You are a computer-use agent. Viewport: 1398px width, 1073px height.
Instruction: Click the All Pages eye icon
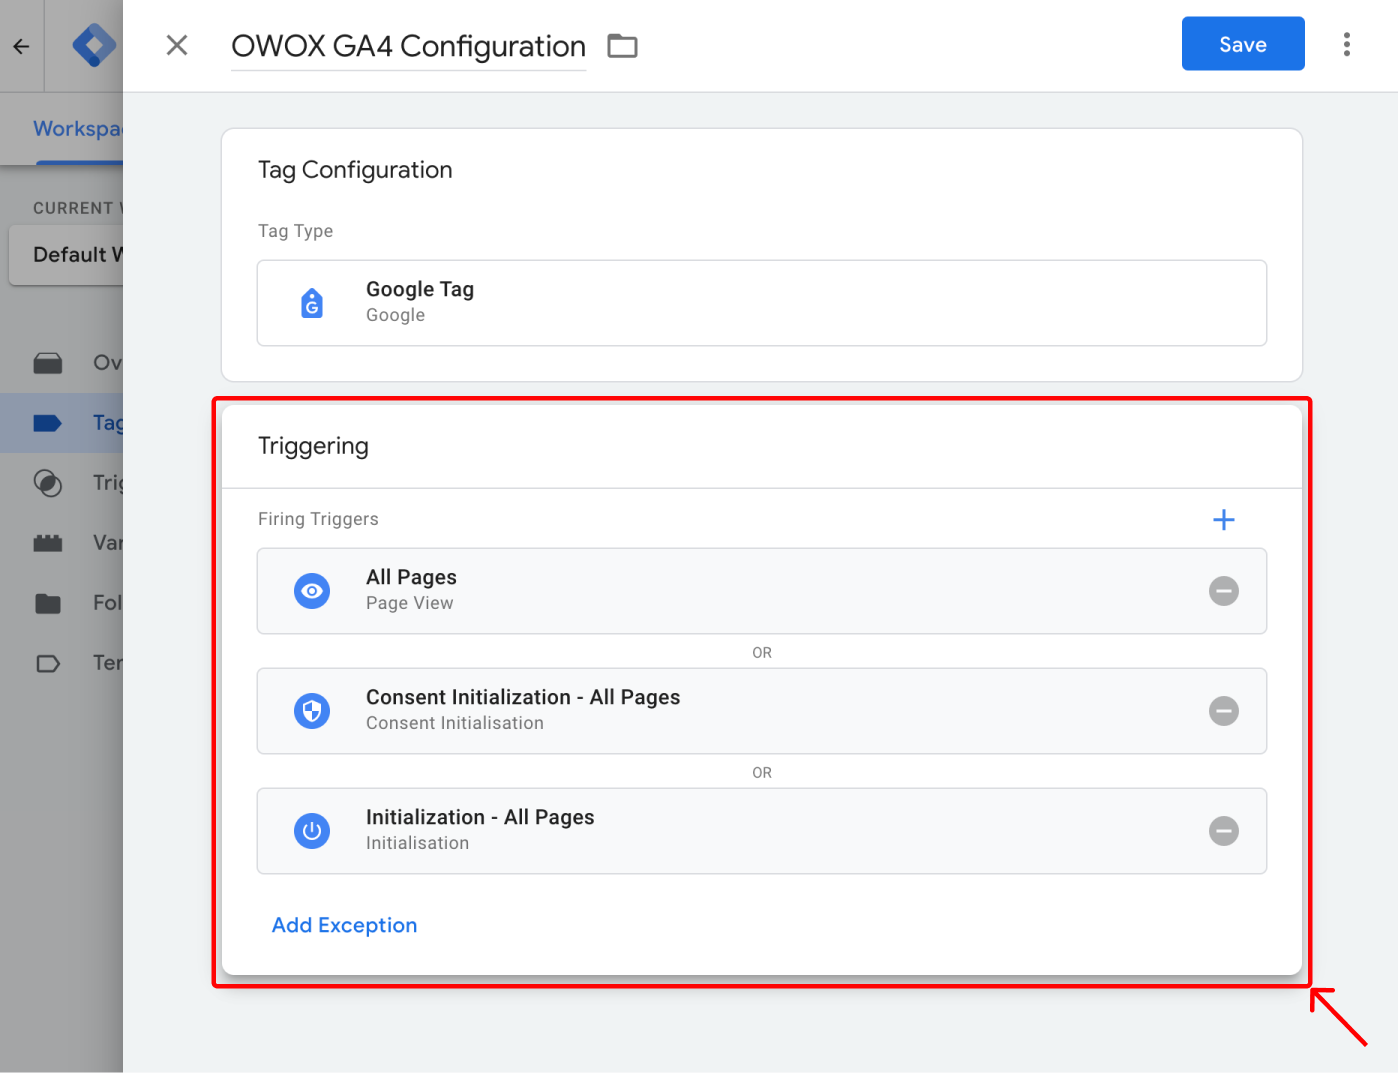point(312,591)
